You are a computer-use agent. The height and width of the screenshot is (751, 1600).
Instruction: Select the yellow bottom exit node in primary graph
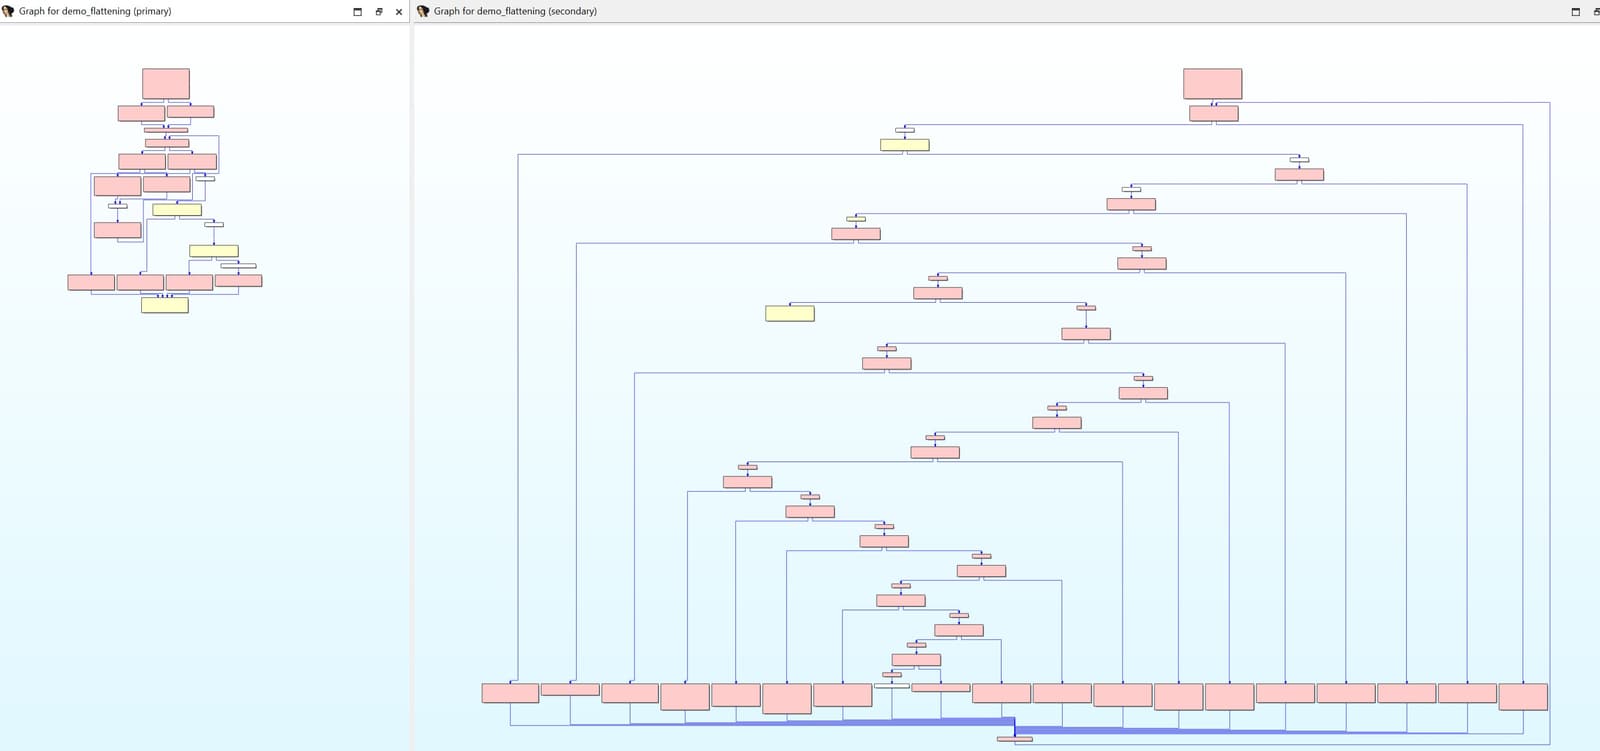coord(165,305)
